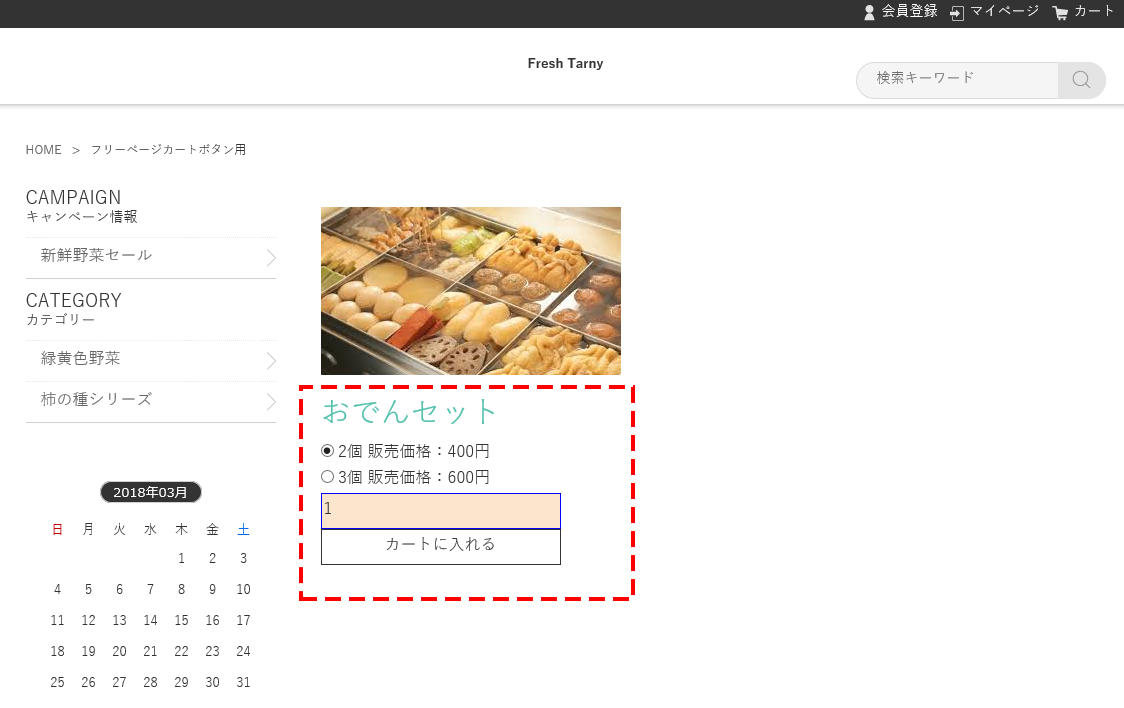Click the oden product image

click(471, 291)
